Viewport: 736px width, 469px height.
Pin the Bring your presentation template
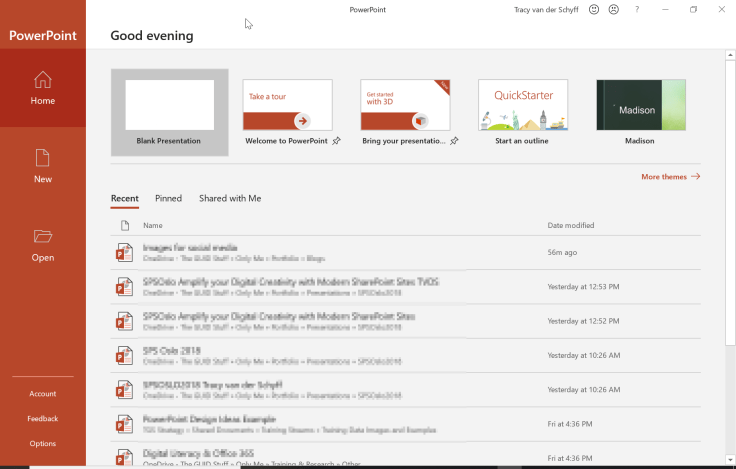tap(454, 141)
